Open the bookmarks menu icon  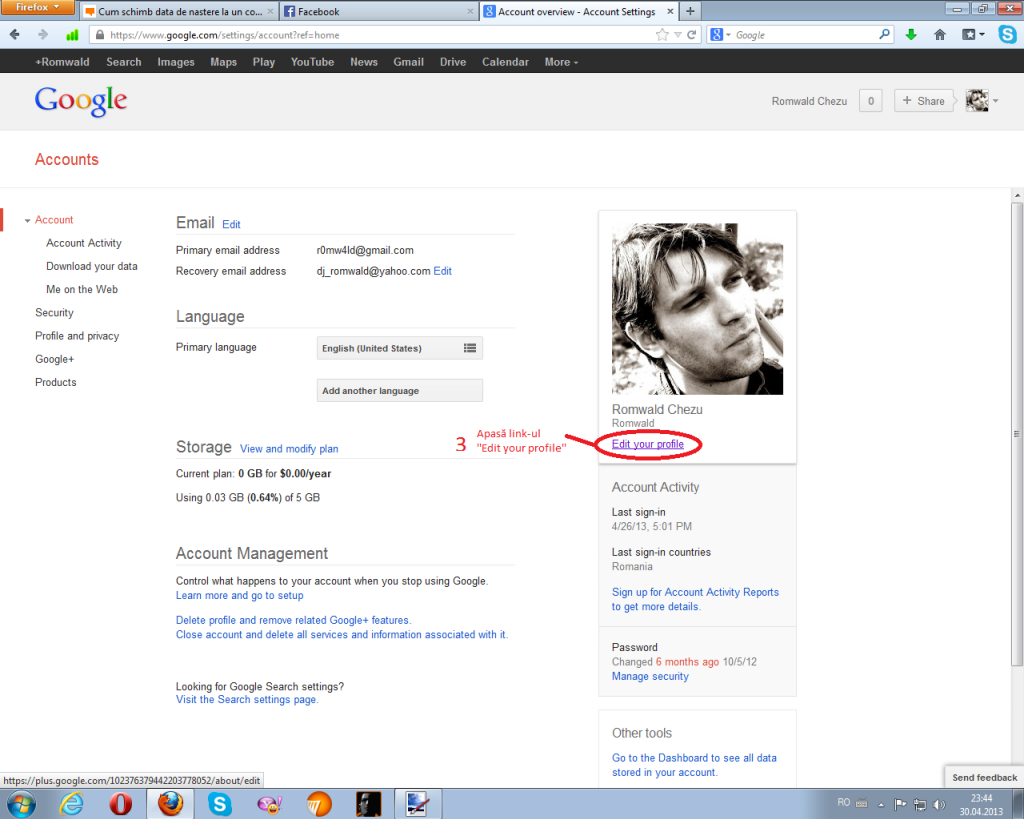972,35
